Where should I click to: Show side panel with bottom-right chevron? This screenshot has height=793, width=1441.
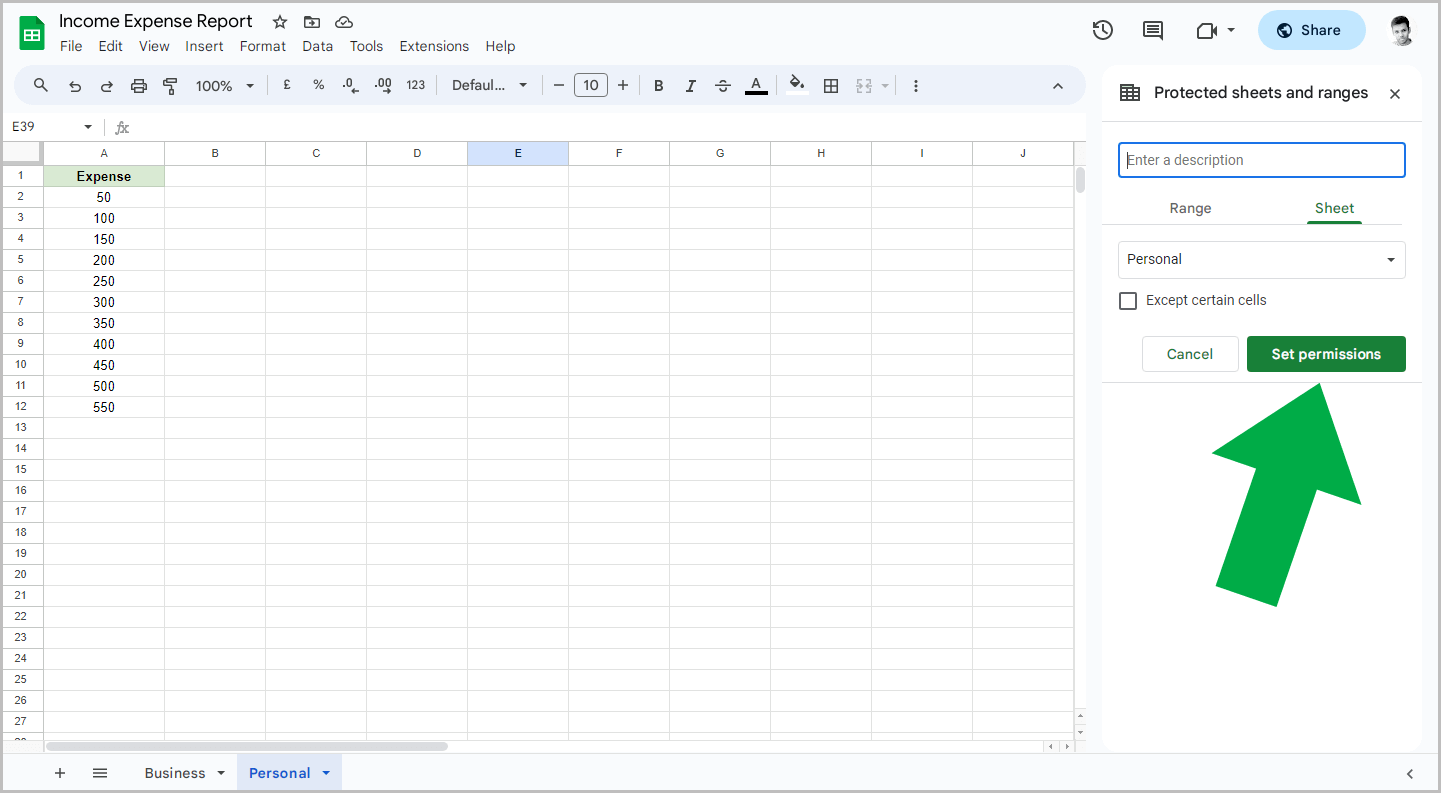click(1410, 774)
